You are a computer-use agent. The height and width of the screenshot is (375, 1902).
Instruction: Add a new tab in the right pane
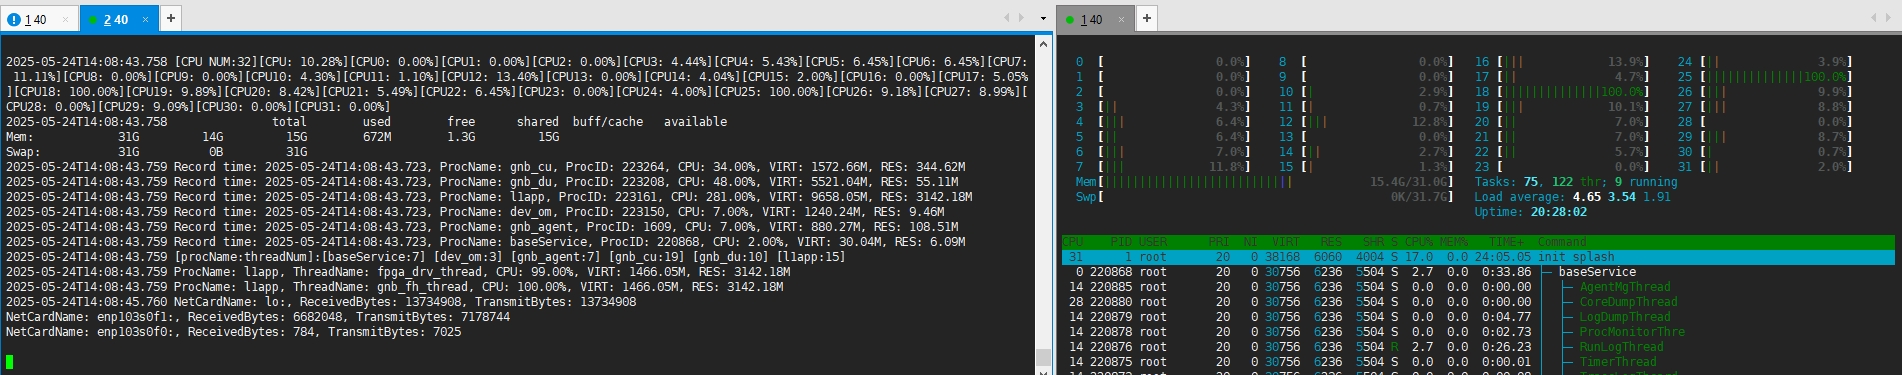[x=1146, y=18]
